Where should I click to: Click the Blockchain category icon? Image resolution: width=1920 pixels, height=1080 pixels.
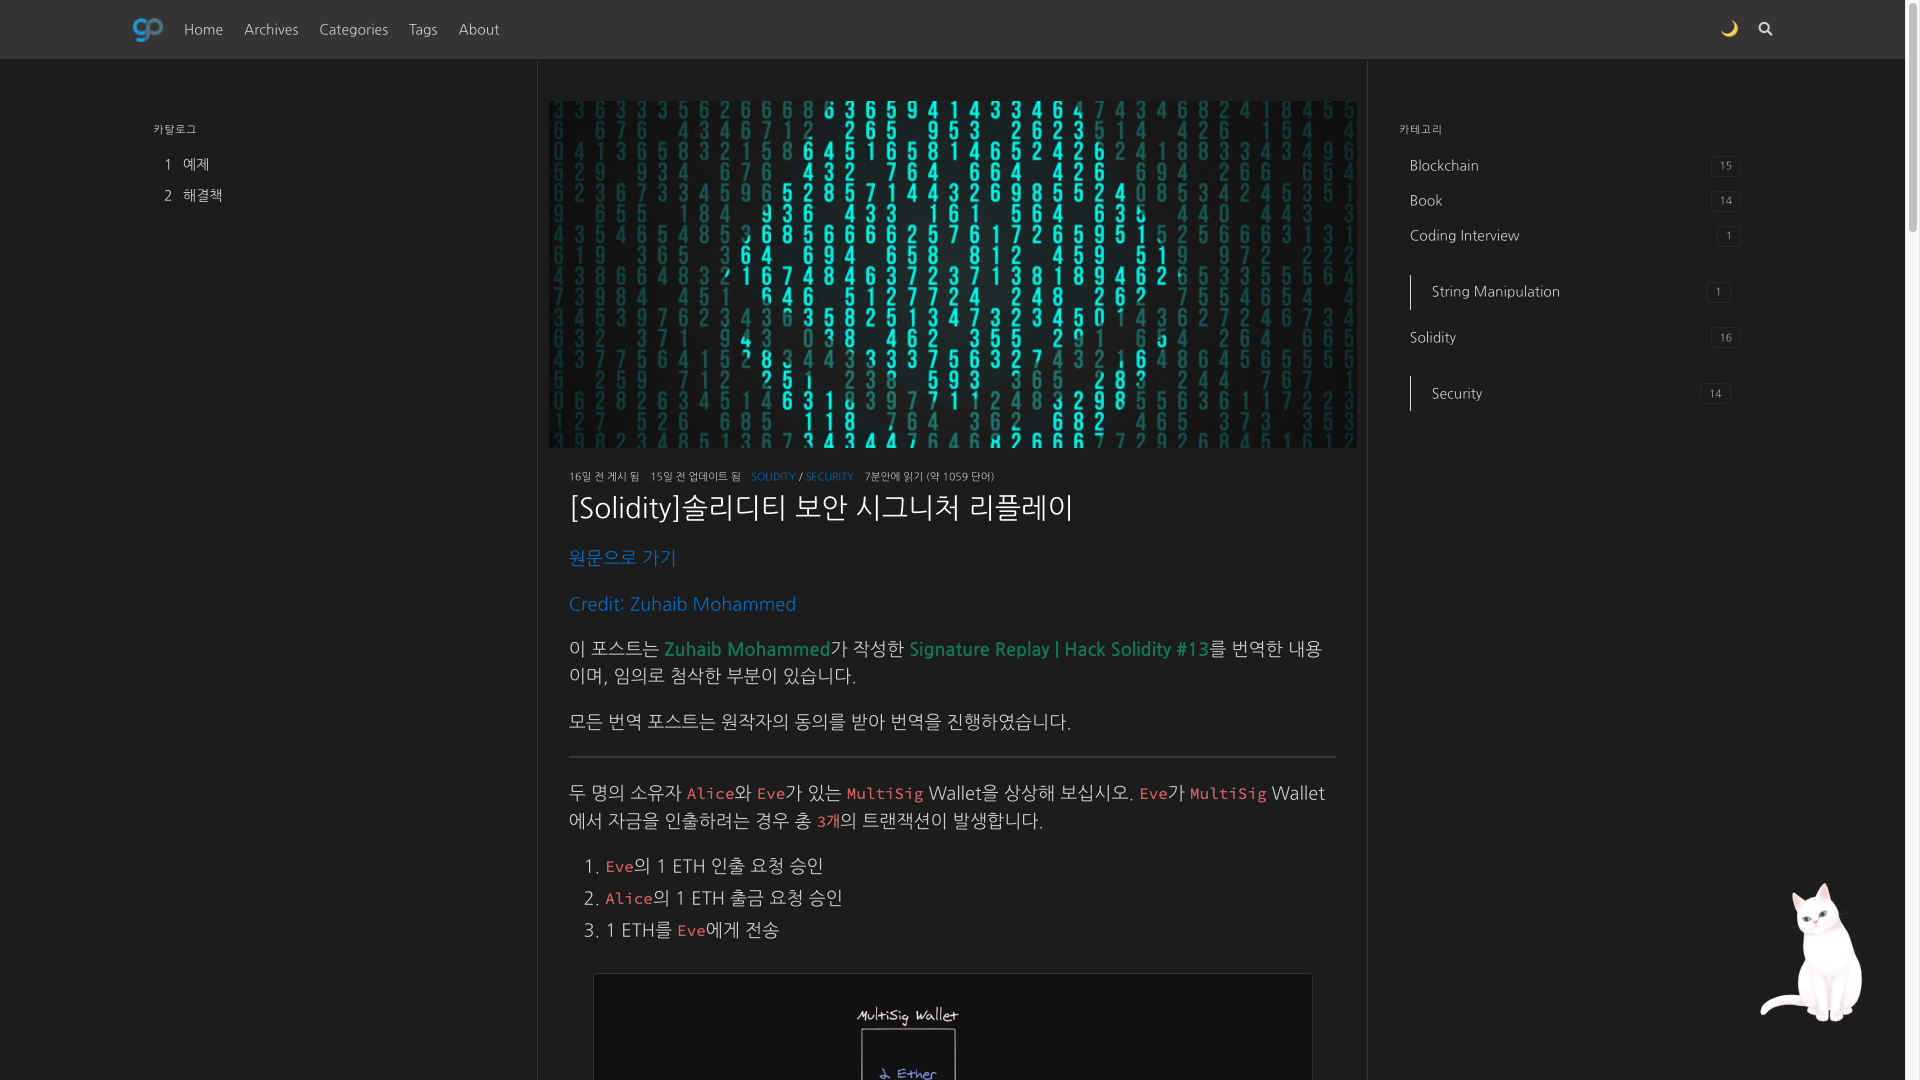[1444, 165]
